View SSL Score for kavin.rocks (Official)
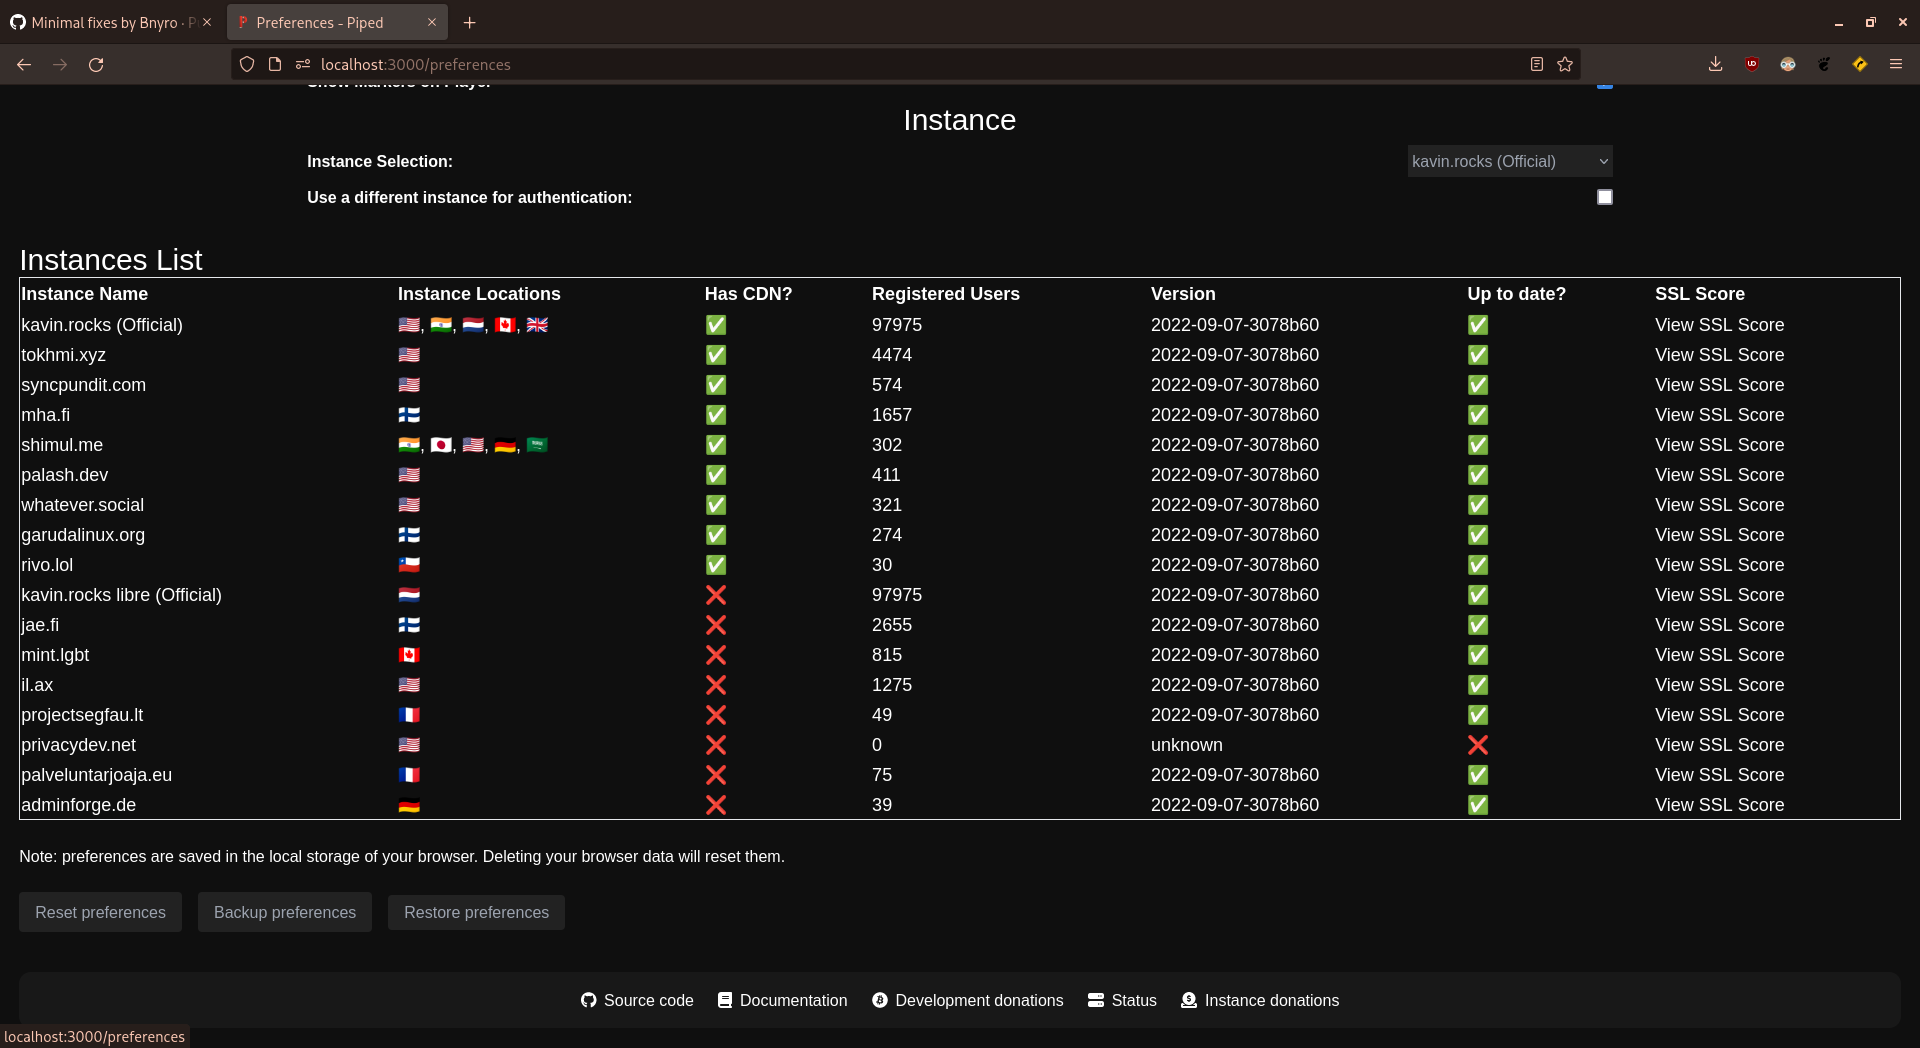The height and width of the screenshot is (1048, 1920). pyautogui.click(x=1719, y=325)
